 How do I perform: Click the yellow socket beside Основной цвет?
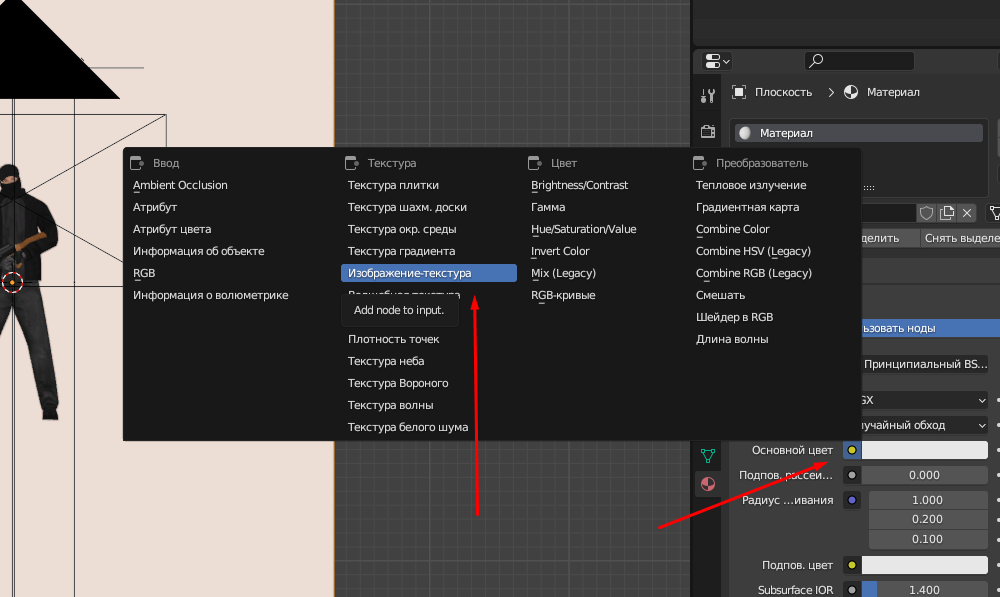(852, 451)
